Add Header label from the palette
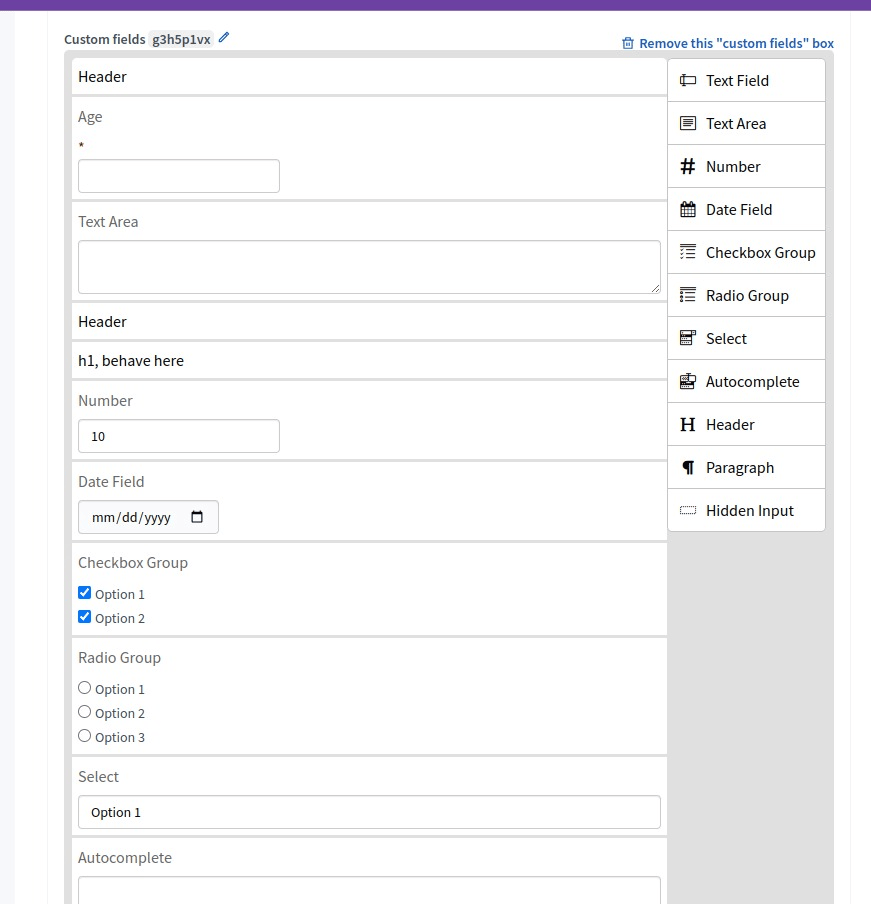 tap(730, 425)
